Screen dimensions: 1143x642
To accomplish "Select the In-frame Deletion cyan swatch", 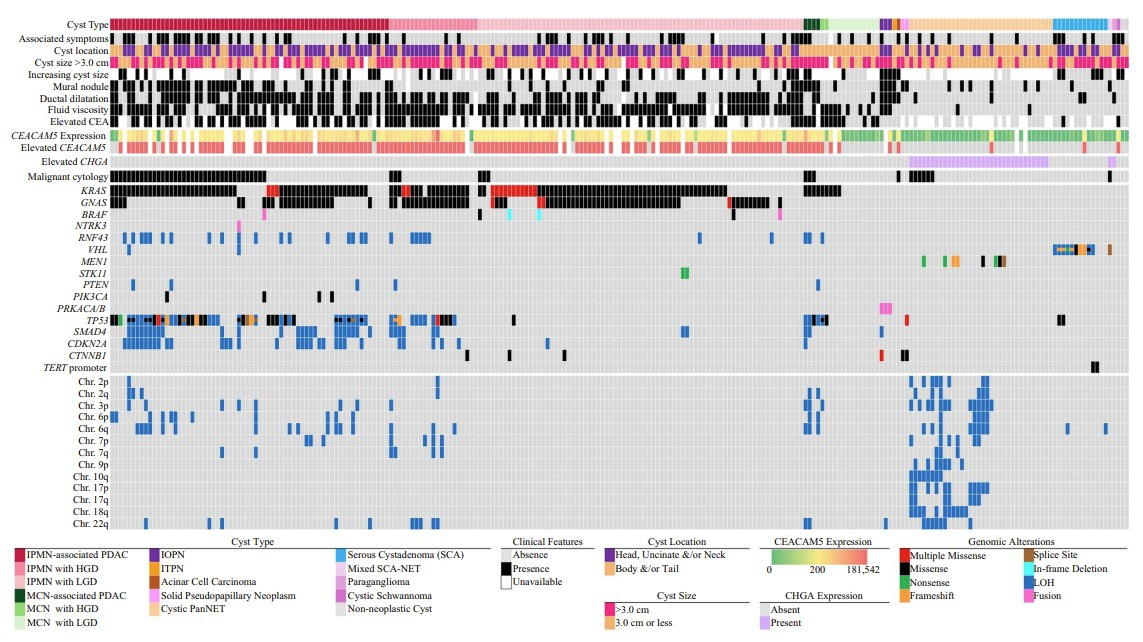I will [x=1029, y=568].
